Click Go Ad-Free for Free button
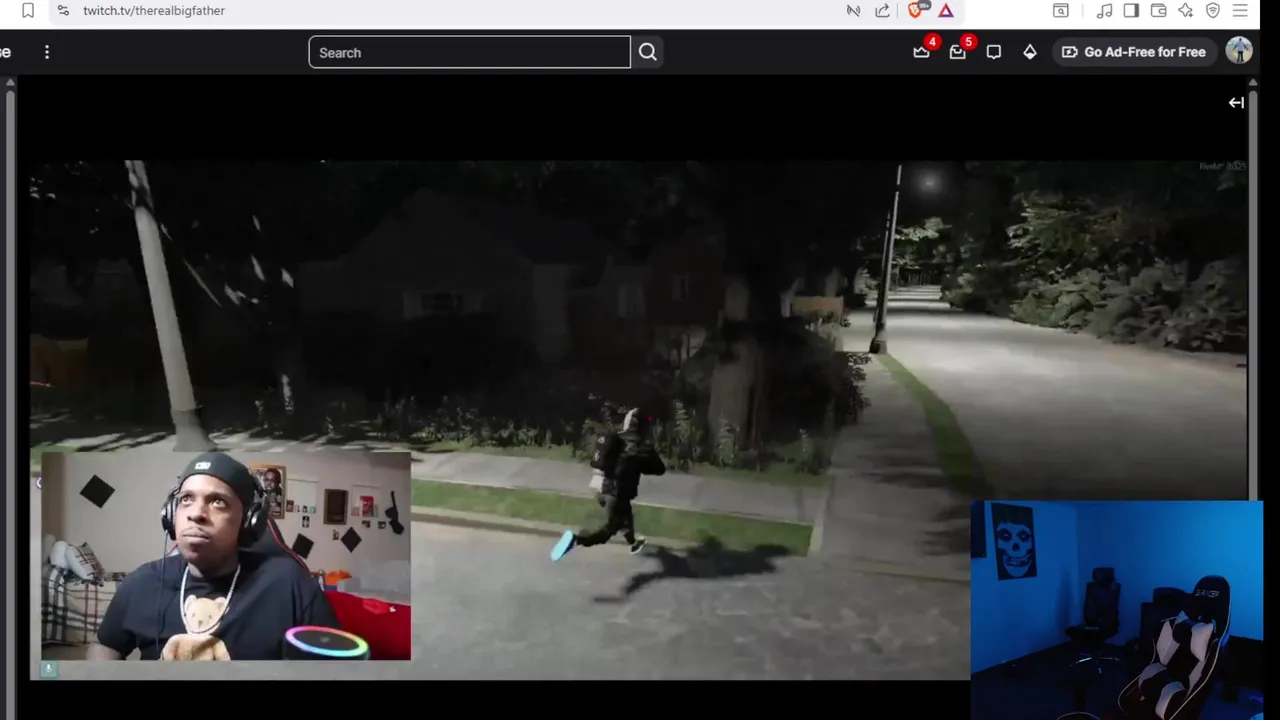The width and height of the screenshot is (1280, 720). (x=1134, y=52)
